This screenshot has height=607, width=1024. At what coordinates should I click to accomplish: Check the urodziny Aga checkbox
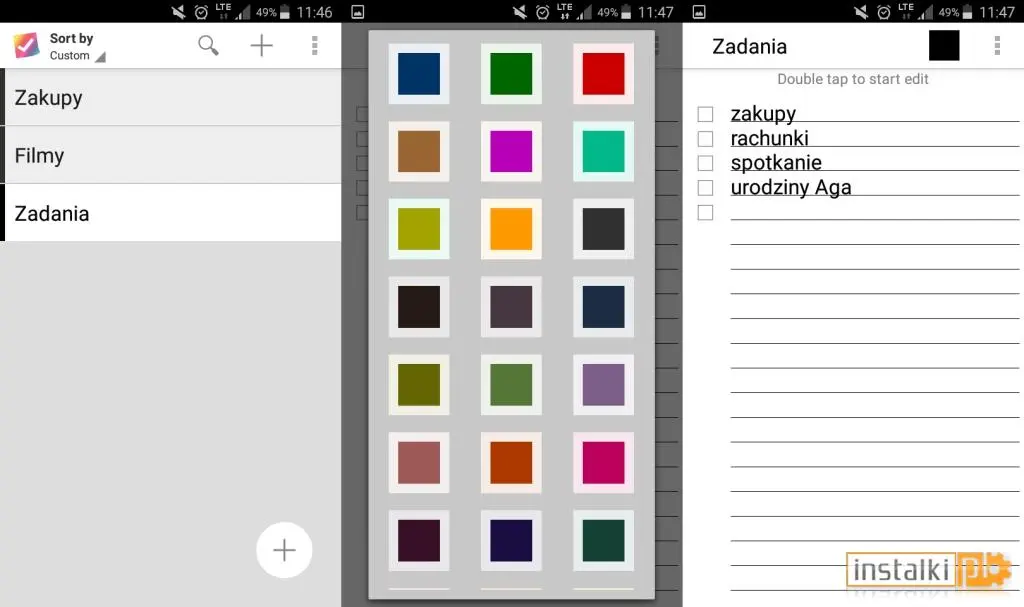pyautogui.click(x=705, y=188)
